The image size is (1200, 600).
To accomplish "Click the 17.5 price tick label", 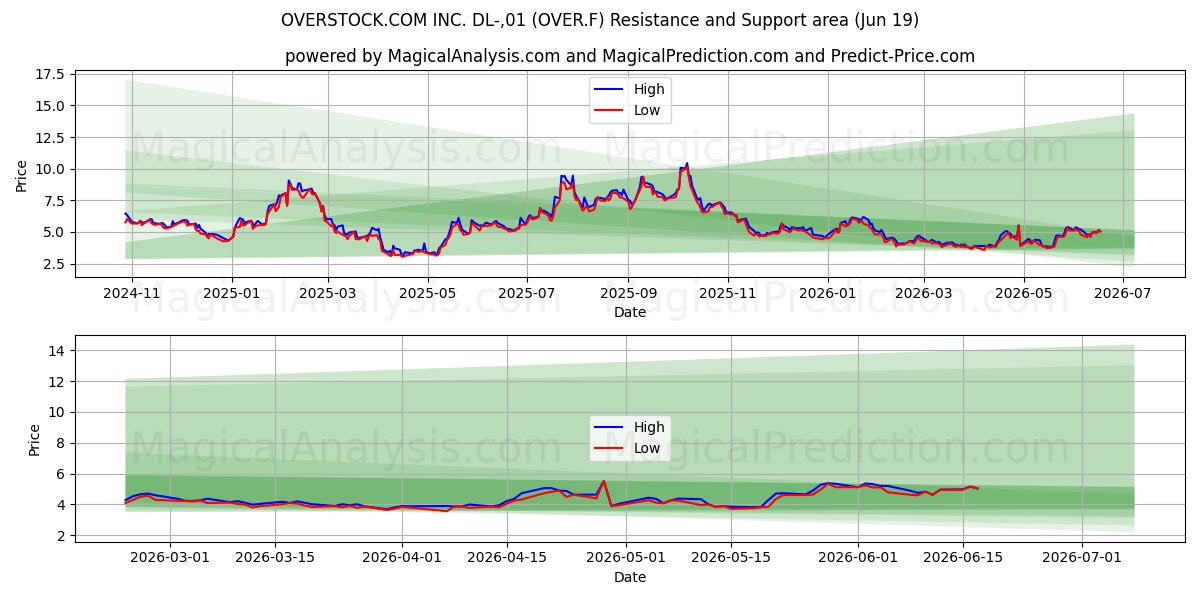I will coord(50,75).
